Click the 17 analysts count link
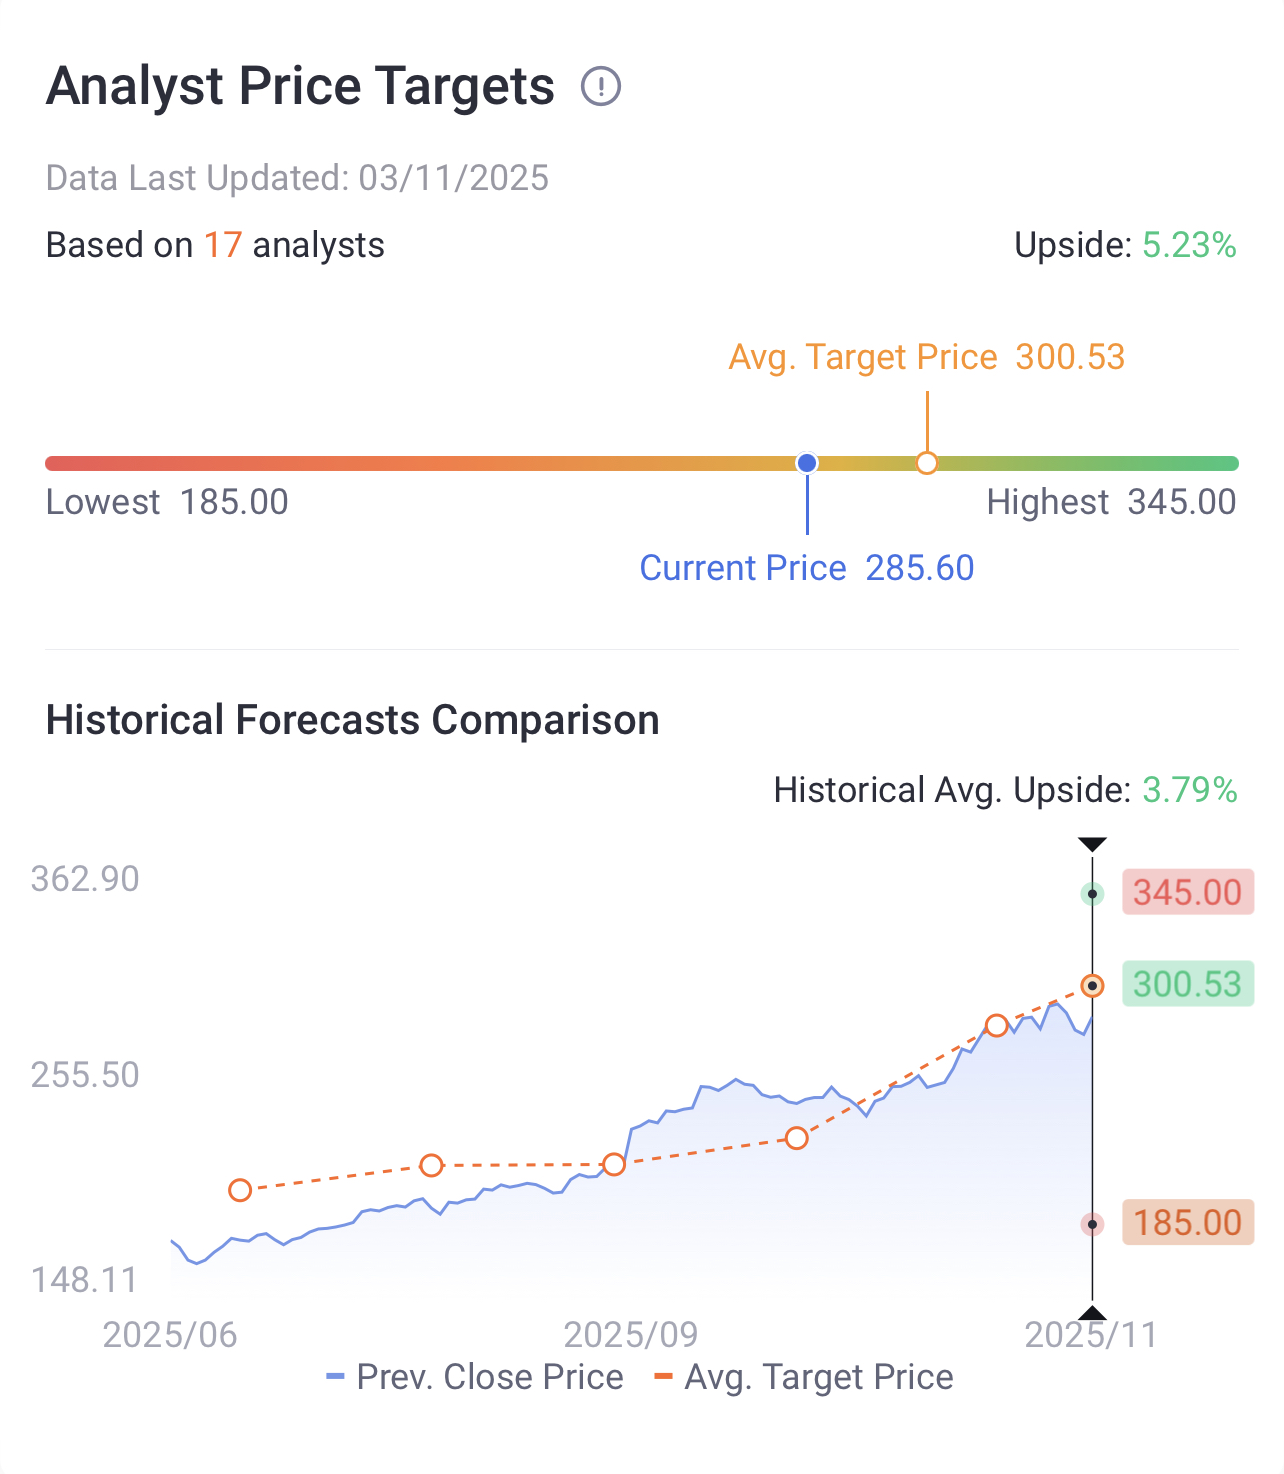This screenshot has height=1474, width=1284. [x=223, y=245]
